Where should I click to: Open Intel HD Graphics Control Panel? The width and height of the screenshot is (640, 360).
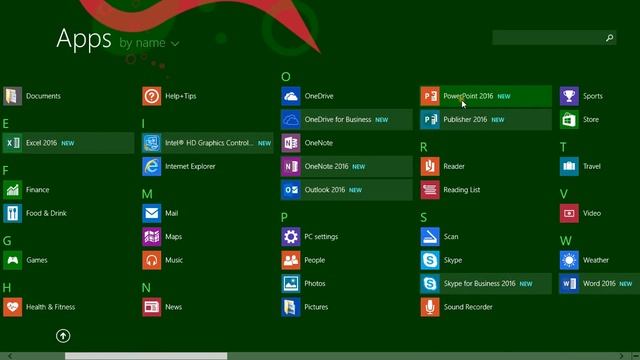point(207,143)
